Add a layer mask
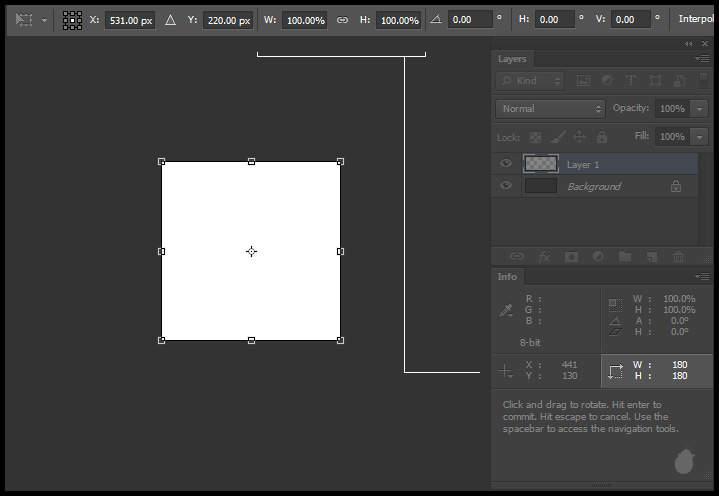The width and height of the screenshot is (719, 496). coord(572,257)
